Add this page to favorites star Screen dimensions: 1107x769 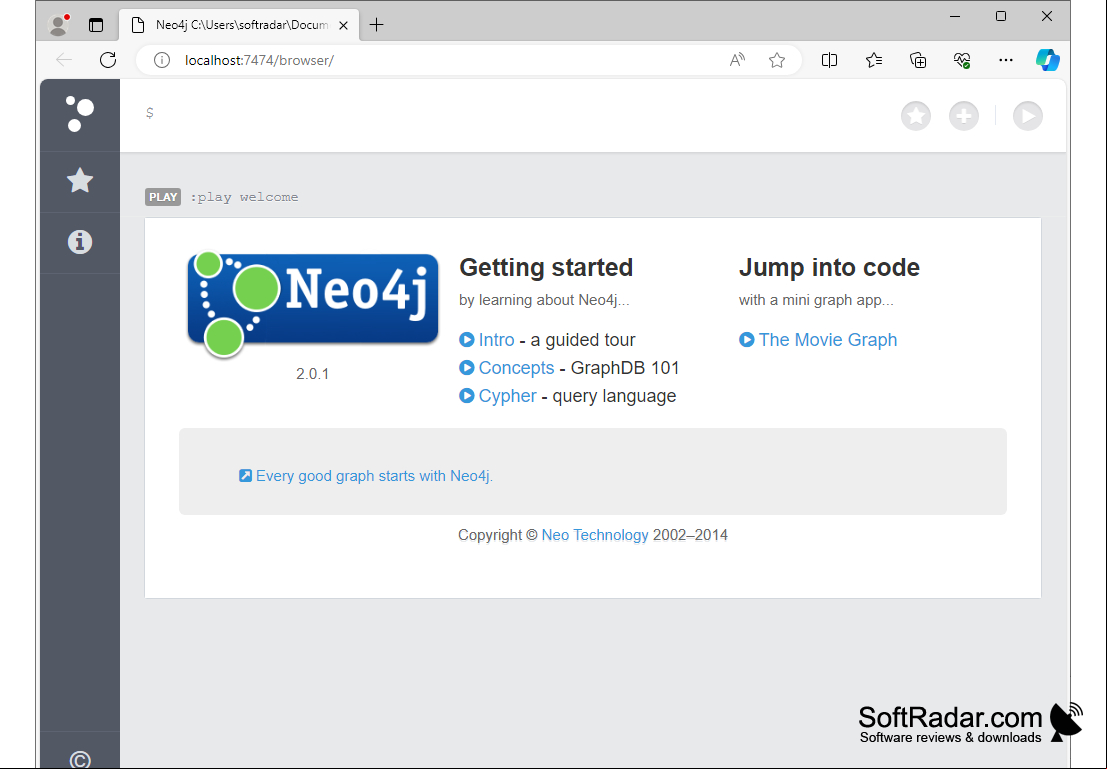tap(777, 60)
